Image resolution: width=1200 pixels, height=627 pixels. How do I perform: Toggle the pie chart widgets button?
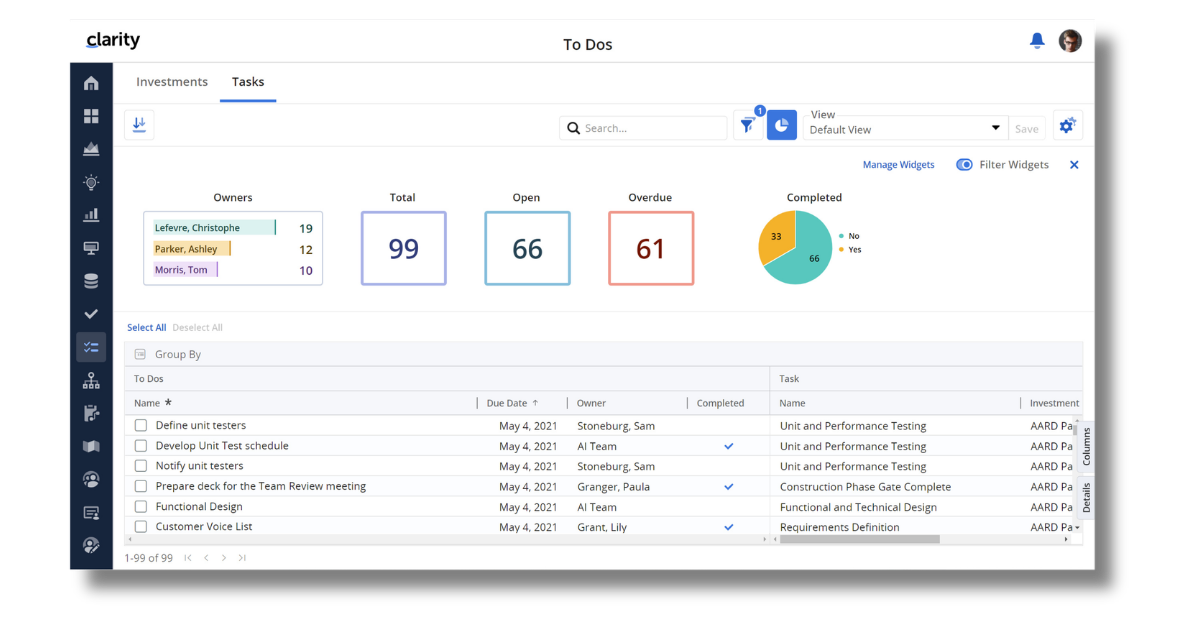coord(782,126)
